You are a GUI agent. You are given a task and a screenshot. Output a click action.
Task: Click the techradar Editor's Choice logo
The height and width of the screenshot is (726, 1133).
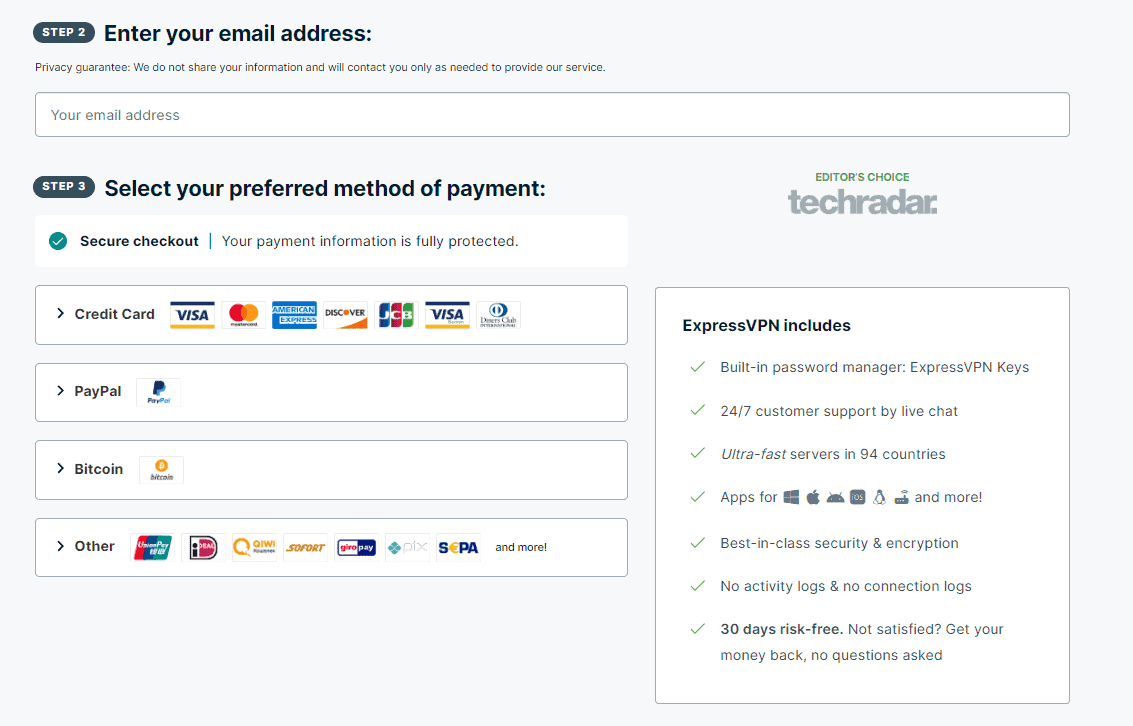pos(862,194)
